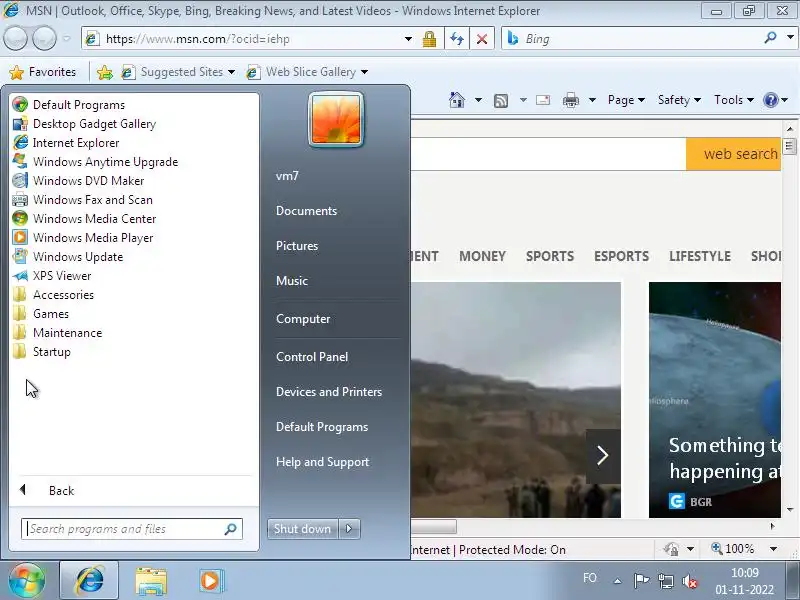The width and height of the screenshot is (800, 600).
Task: Open Windows Update
Action: pos(68,256)
